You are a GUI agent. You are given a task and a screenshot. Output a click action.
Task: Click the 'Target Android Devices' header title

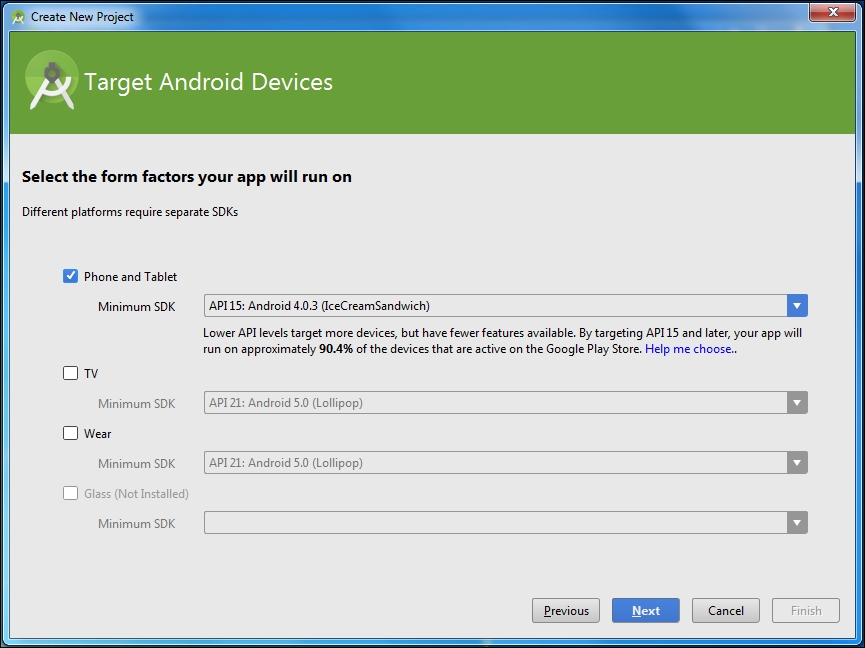[208, 82]
